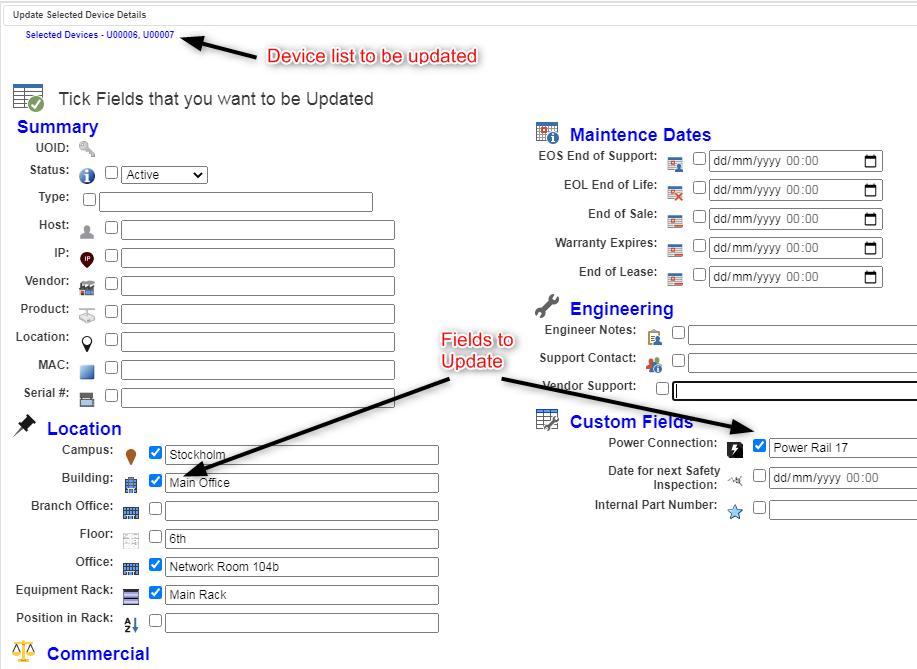Open the Warranty Expires date picker
The image size is (917, 669).
point(870,248)
